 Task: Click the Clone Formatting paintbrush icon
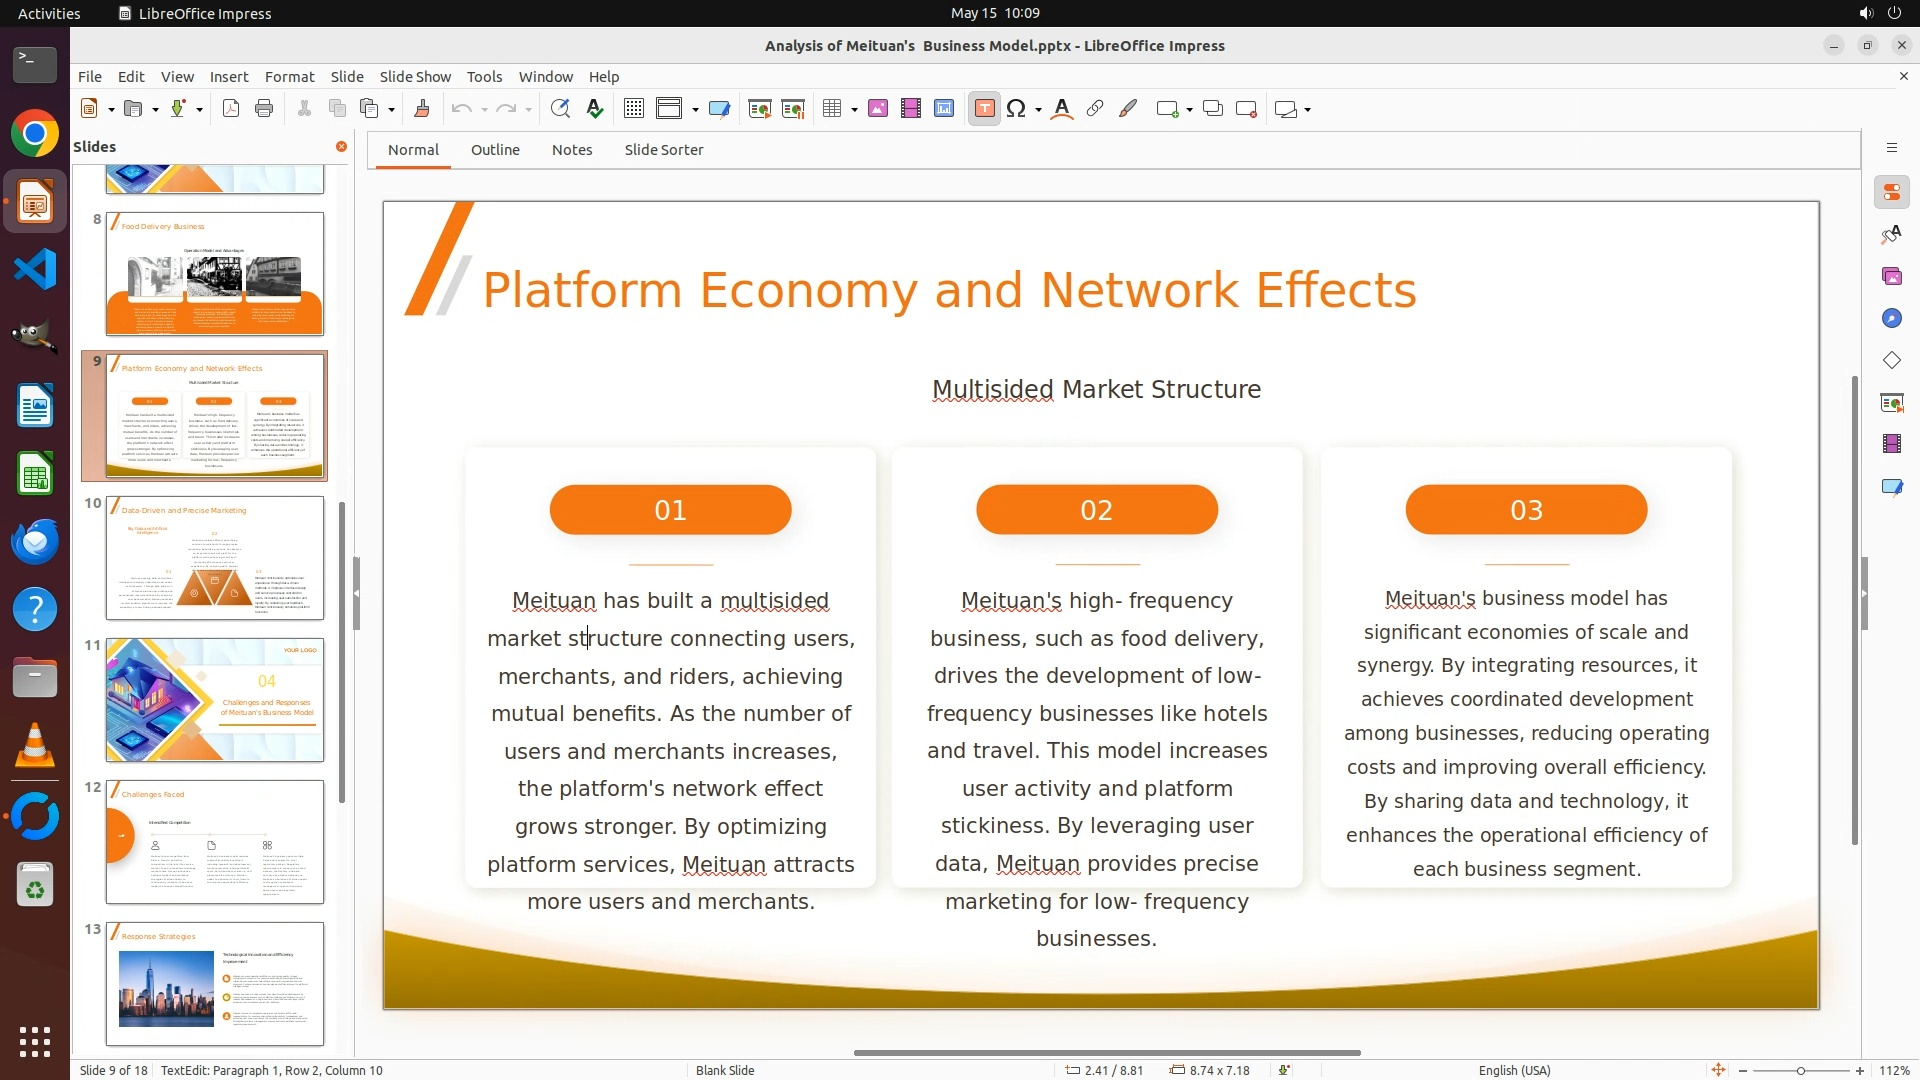(x=422, y=109)
